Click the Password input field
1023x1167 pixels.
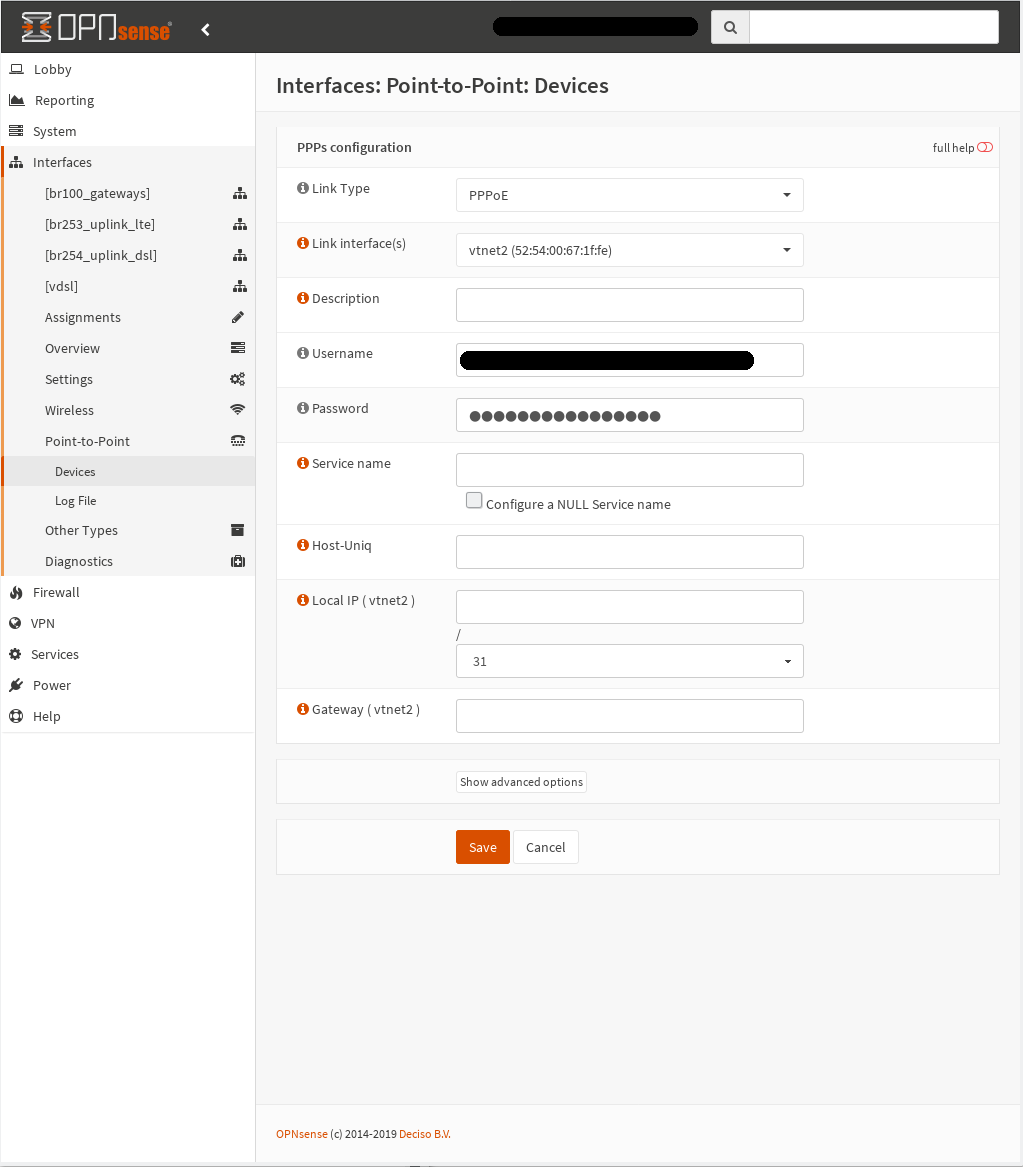[629, 415]
